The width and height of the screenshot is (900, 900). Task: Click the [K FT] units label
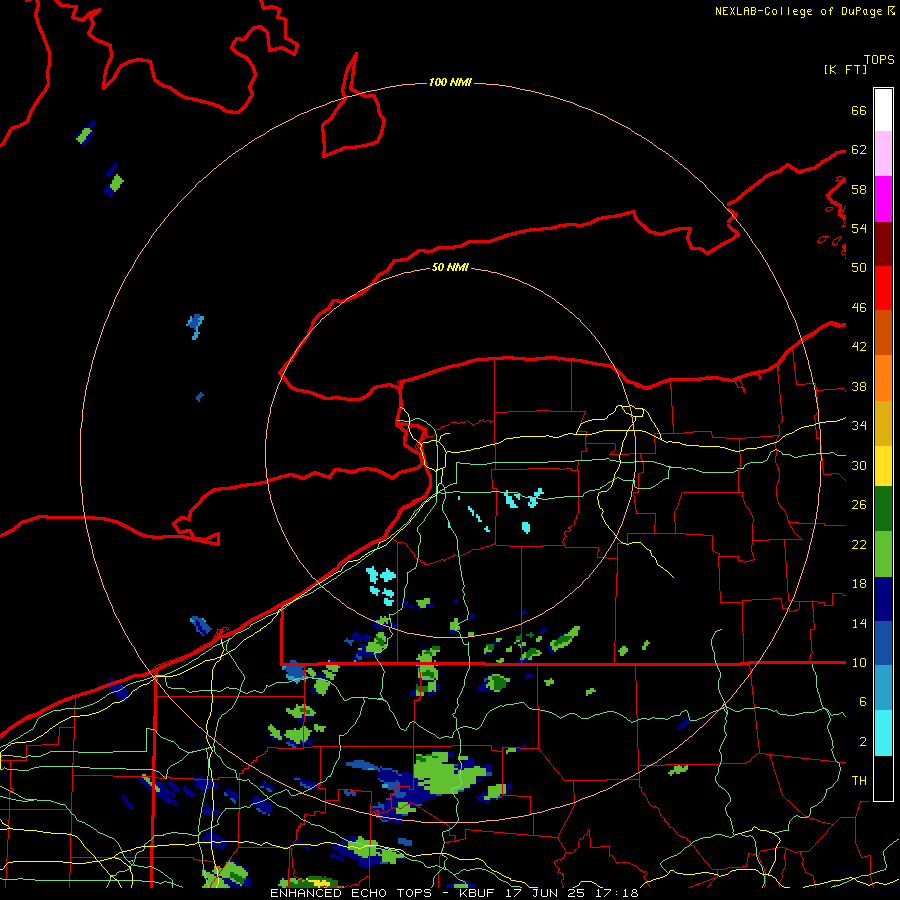845,69
